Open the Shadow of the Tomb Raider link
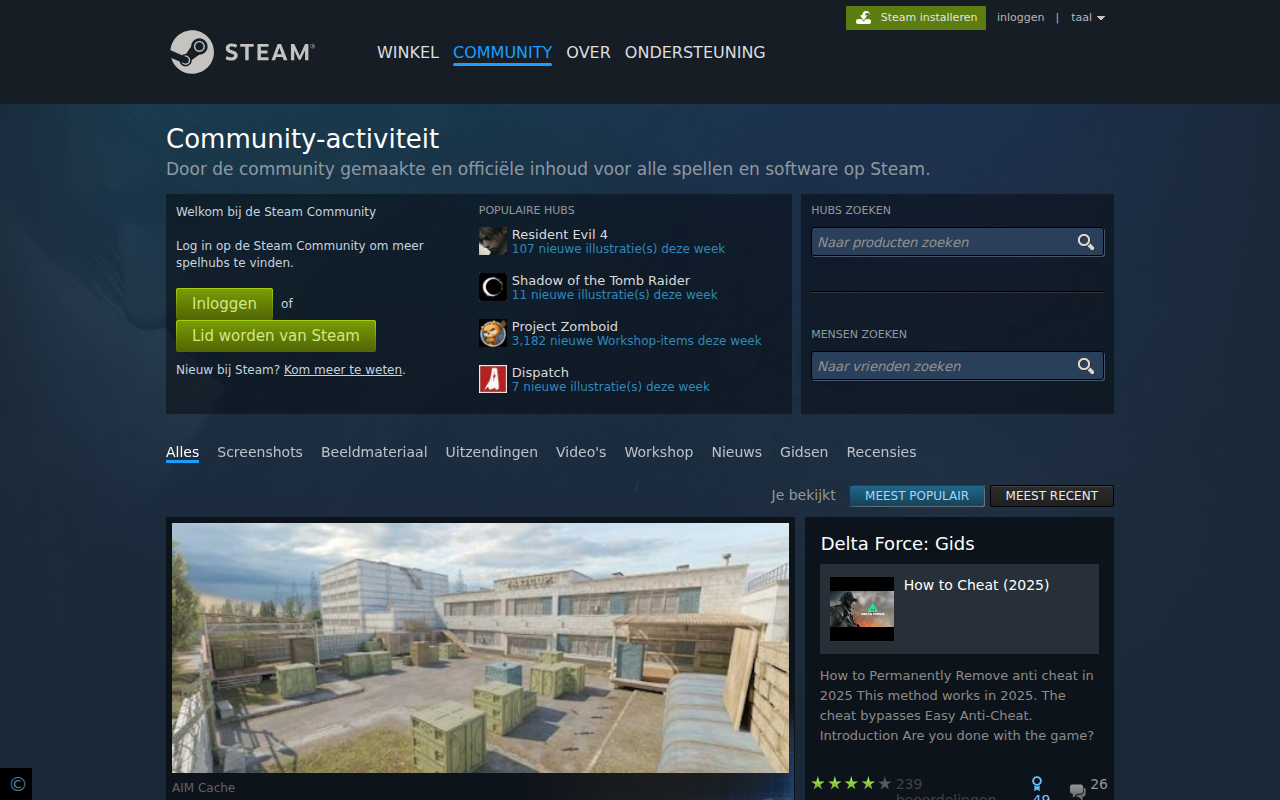The width and height of the screenshot is (1280, 800). pyautogui.click(x=601, y=280)
